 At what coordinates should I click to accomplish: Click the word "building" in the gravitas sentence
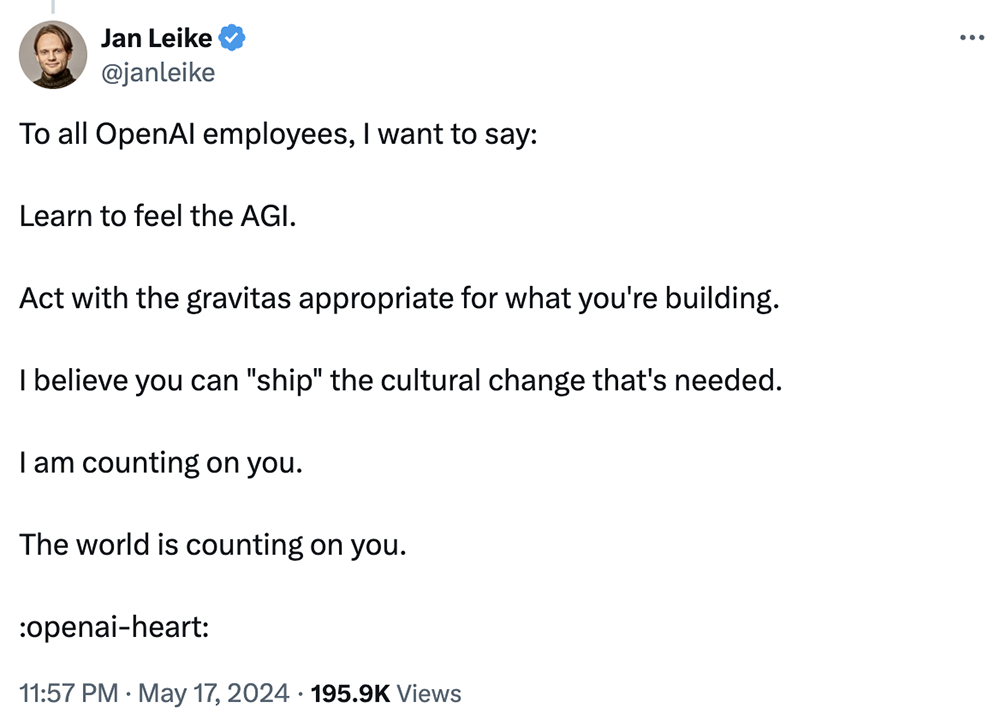pyautogui.click(x=724, y=299)
